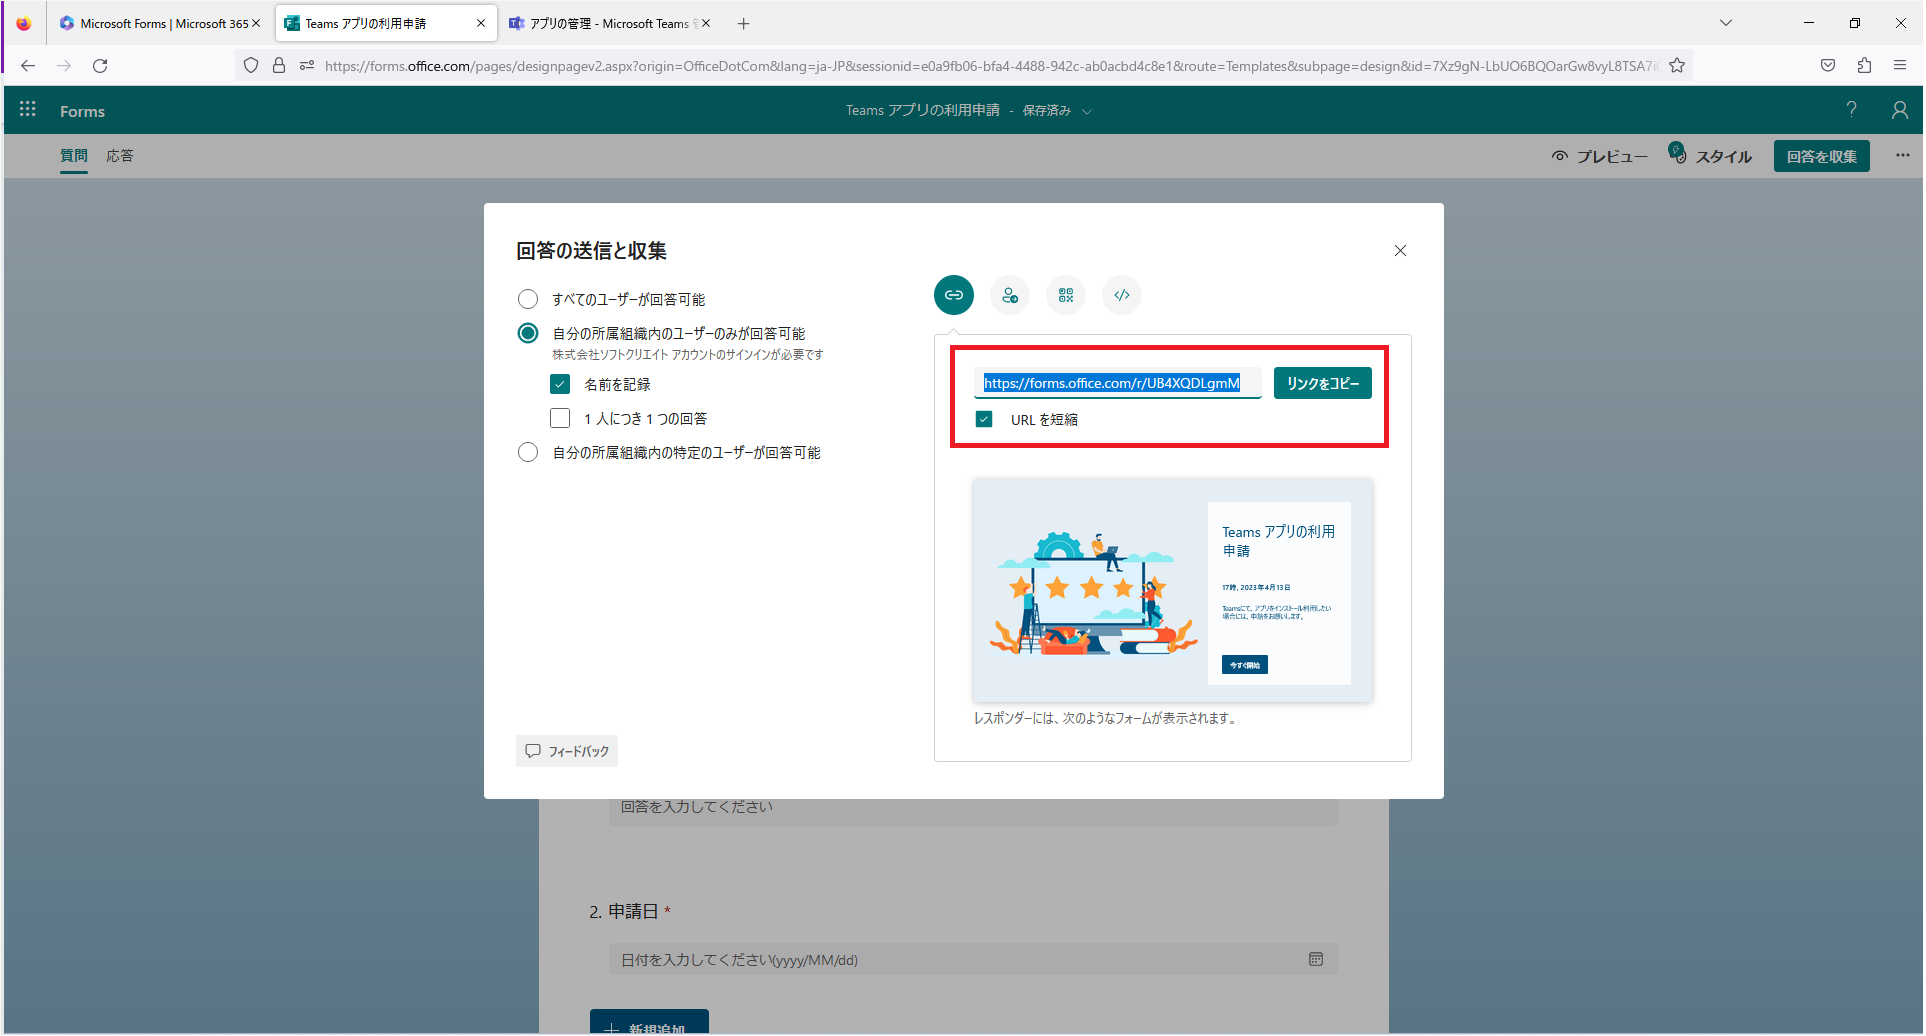Reload the page in the browser
This screenshot has height=1036, width=1926.
click(x=100, y=66)
